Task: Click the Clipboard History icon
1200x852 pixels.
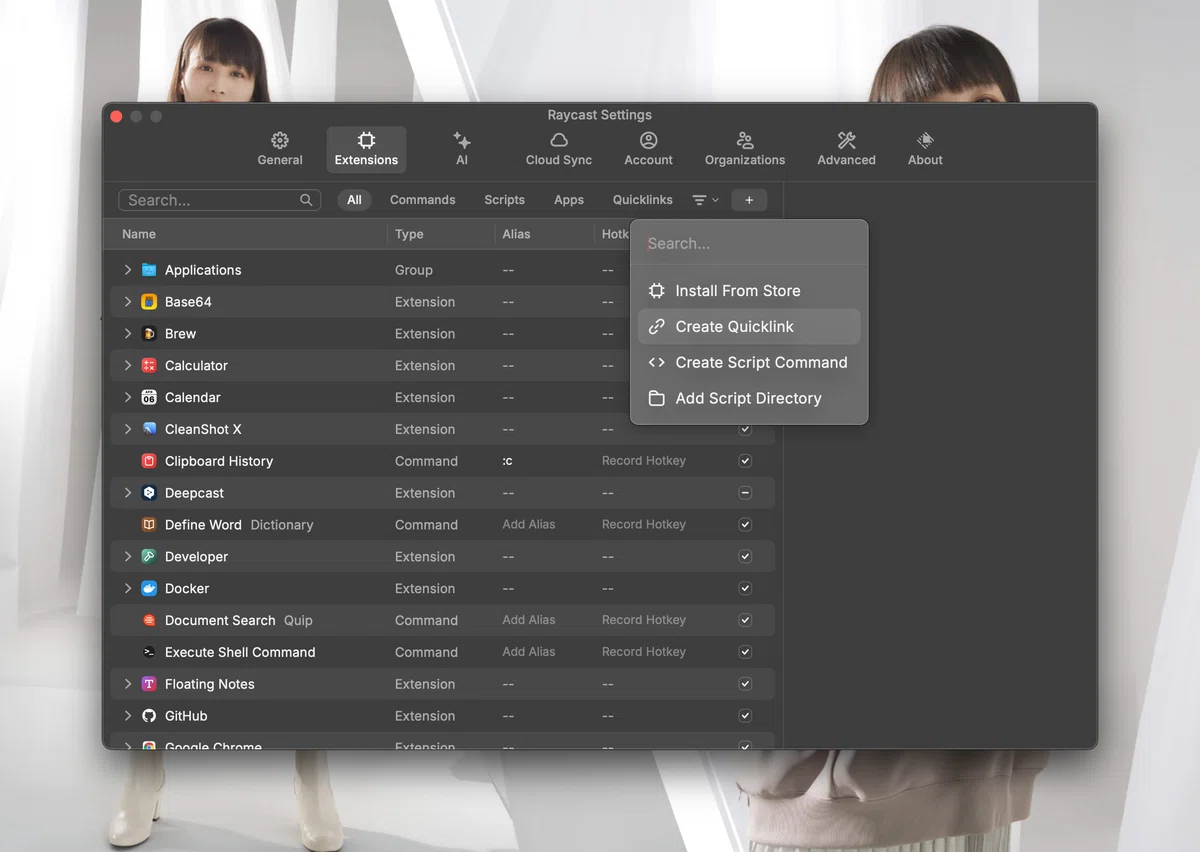Action: 149,461
